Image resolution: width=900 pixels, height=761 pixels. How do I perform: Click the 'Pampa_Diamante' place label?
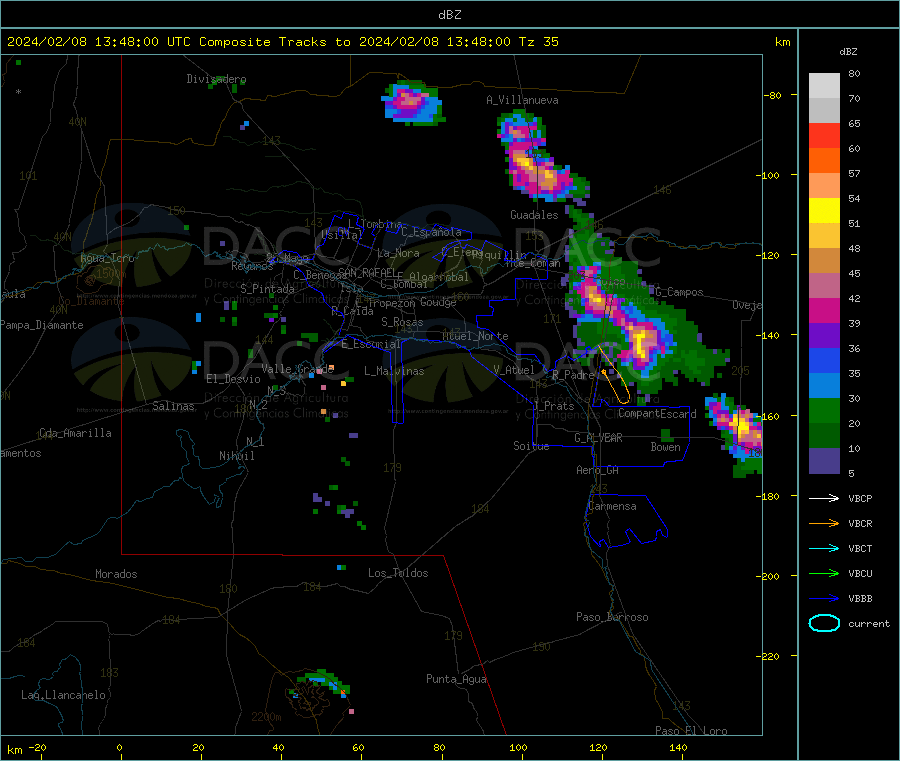click(42, 325)
